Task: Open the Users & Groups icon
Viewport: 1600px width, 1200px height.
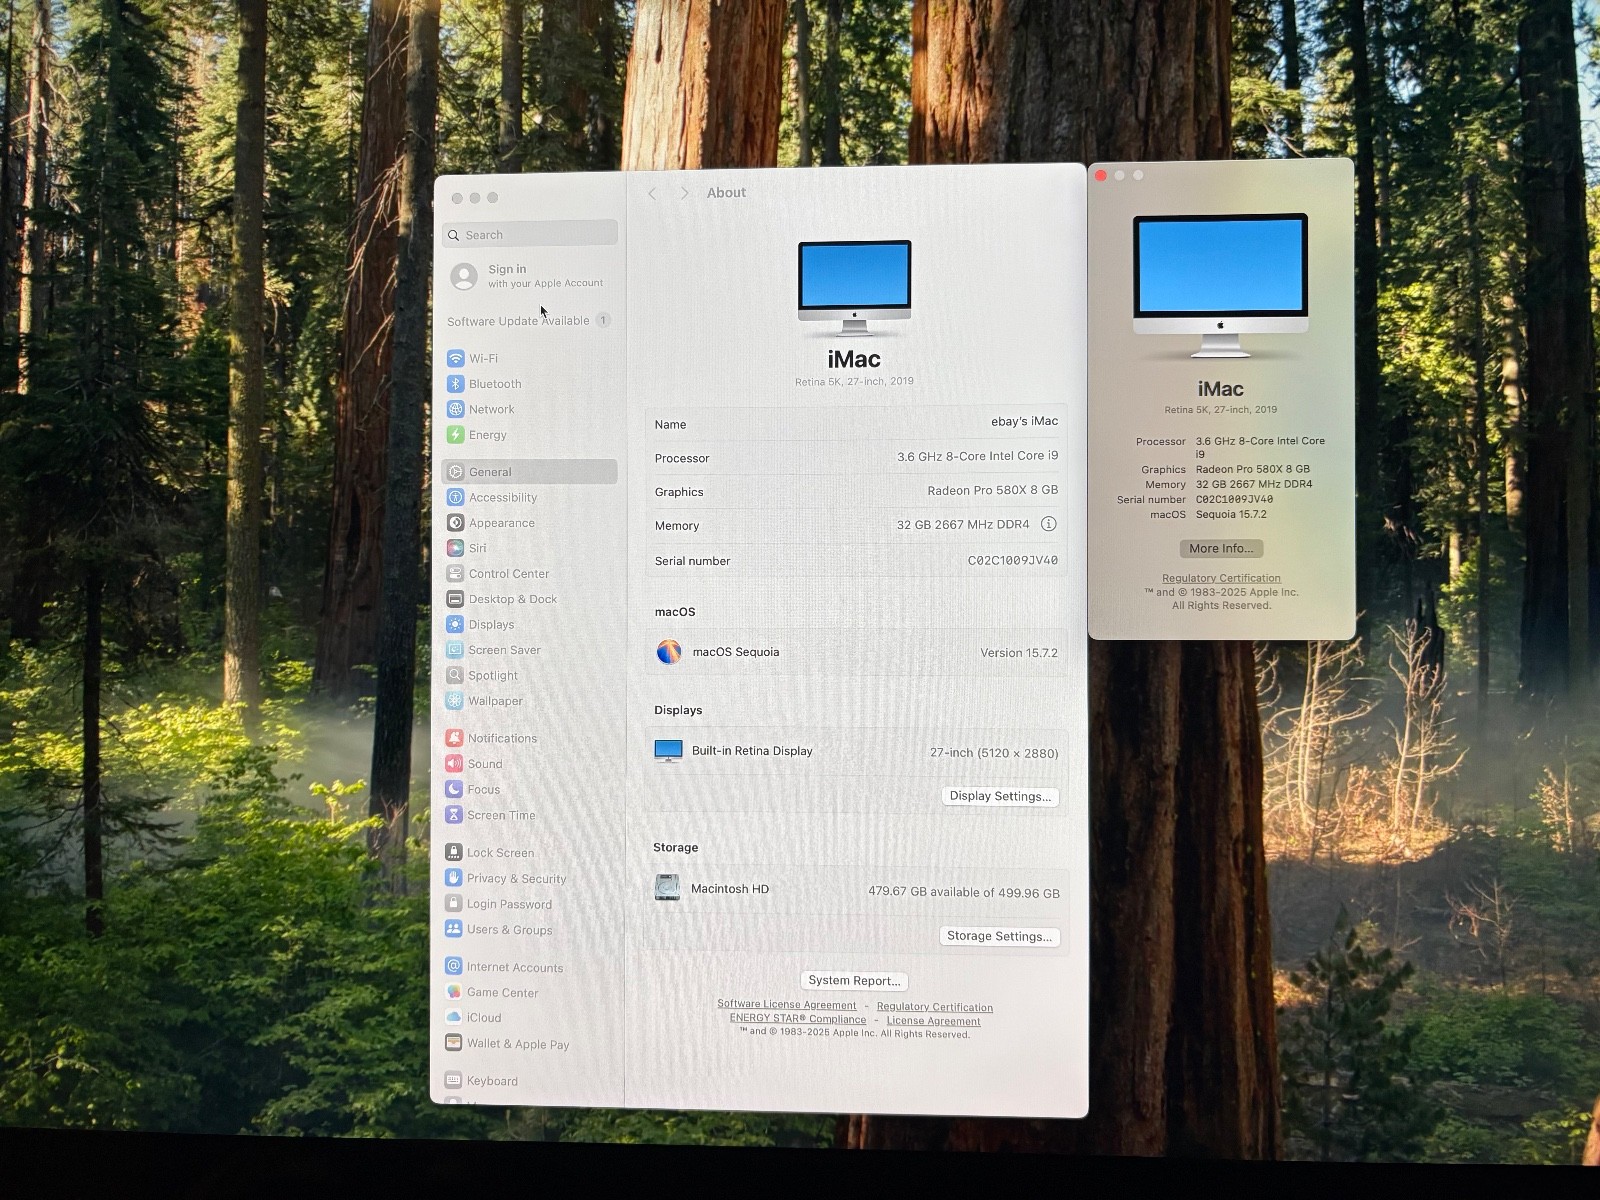Action: point(453,929)
